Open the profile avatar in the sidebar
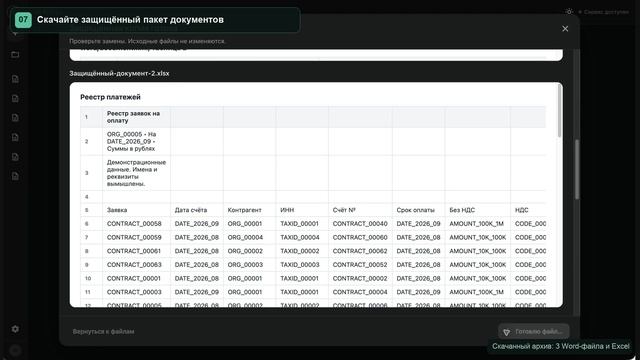This screenshot has width=640, height=360. (15, 350)
